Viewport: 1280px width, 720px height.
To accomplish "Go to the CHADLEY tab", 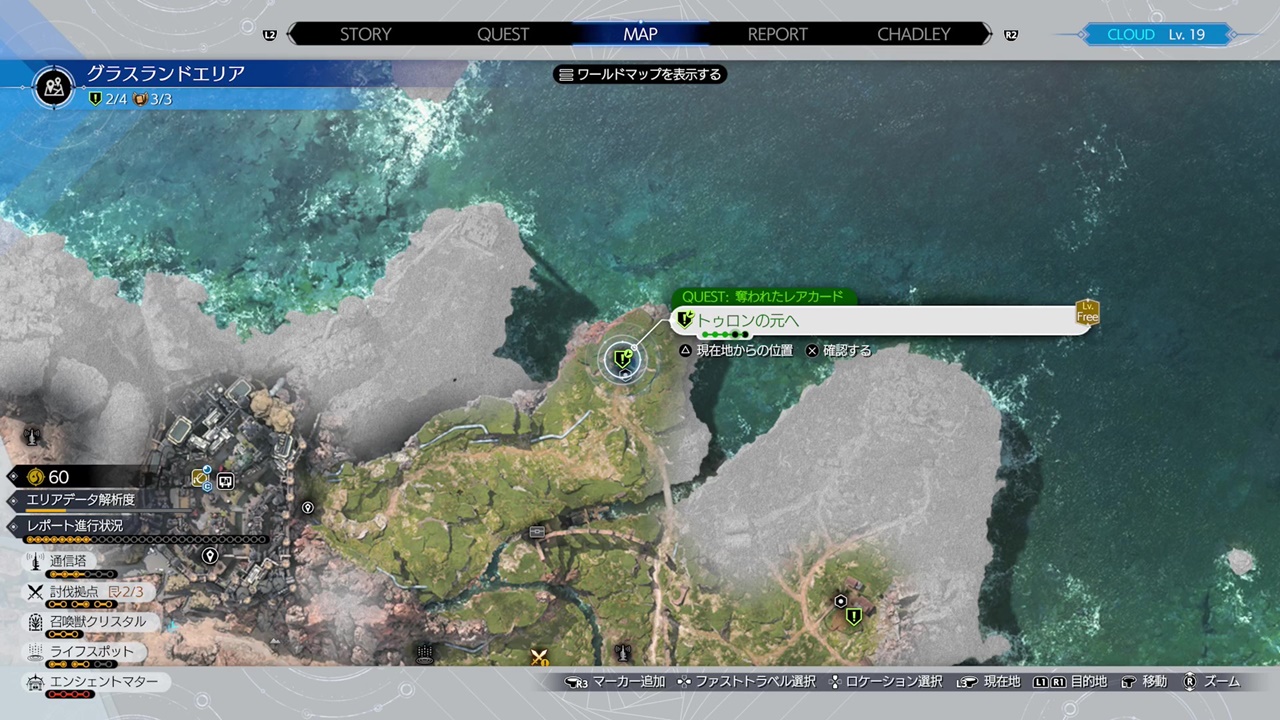I will click(913, 34).
